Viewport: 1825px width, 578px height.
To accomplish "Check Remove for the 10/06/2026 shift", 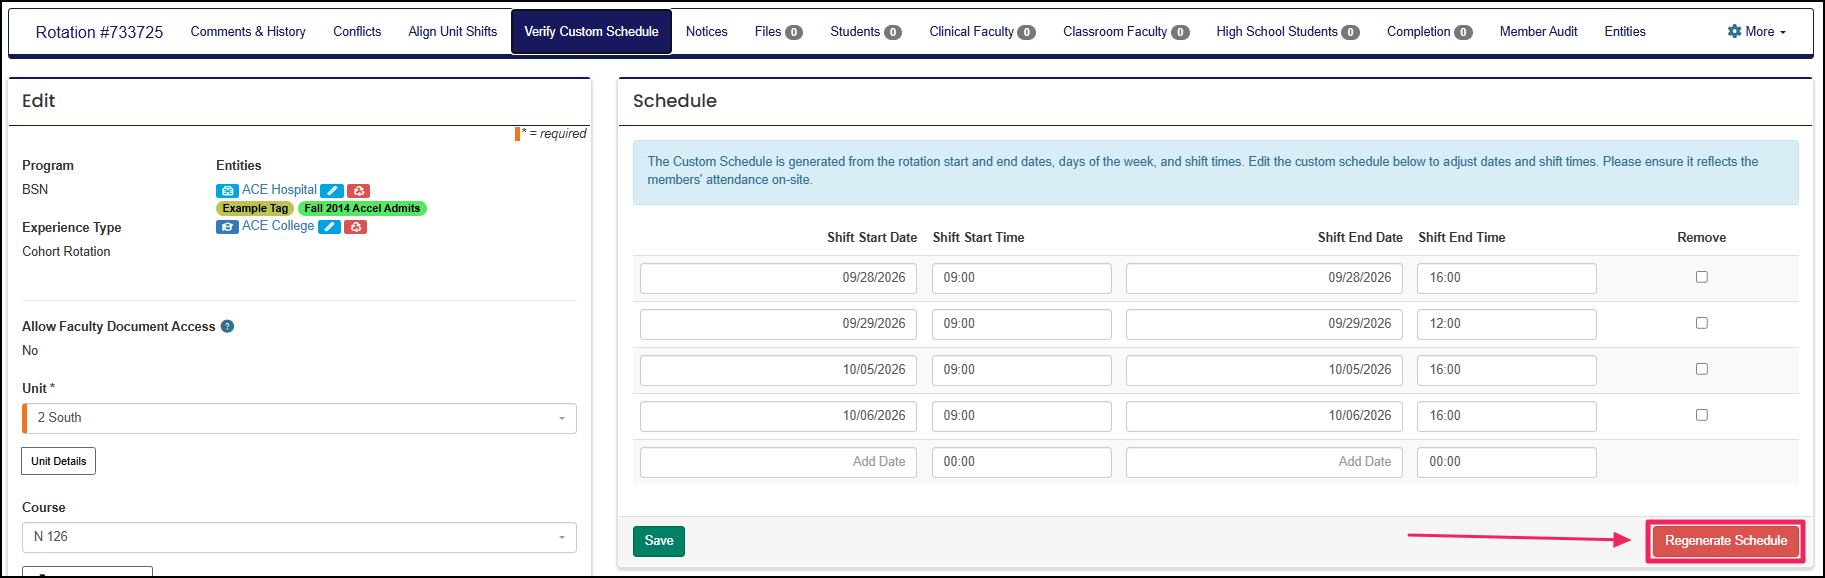I will [x=1701, y=415].
